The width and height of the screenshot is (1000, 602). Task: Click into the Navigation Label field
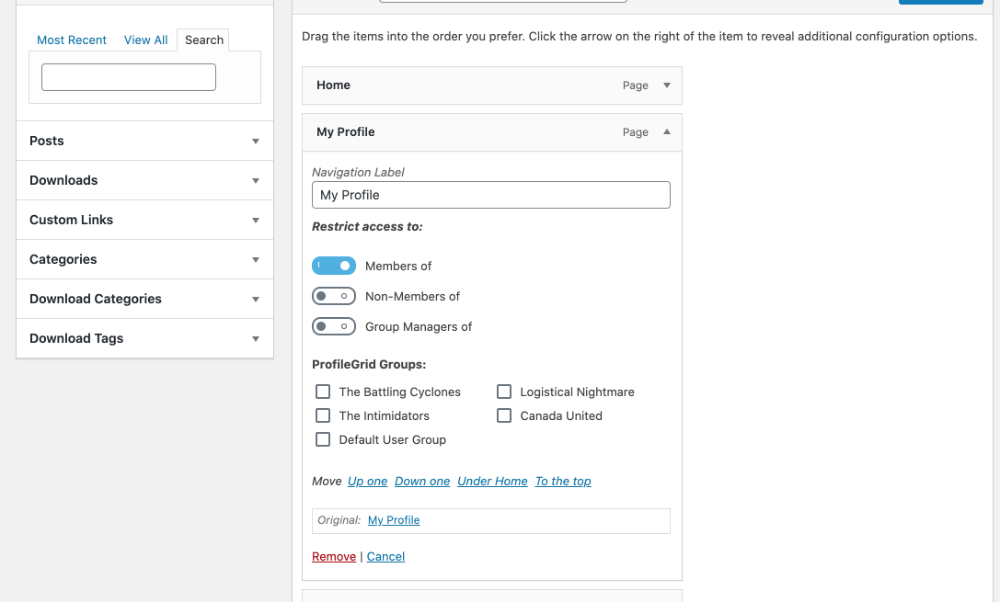491,195
